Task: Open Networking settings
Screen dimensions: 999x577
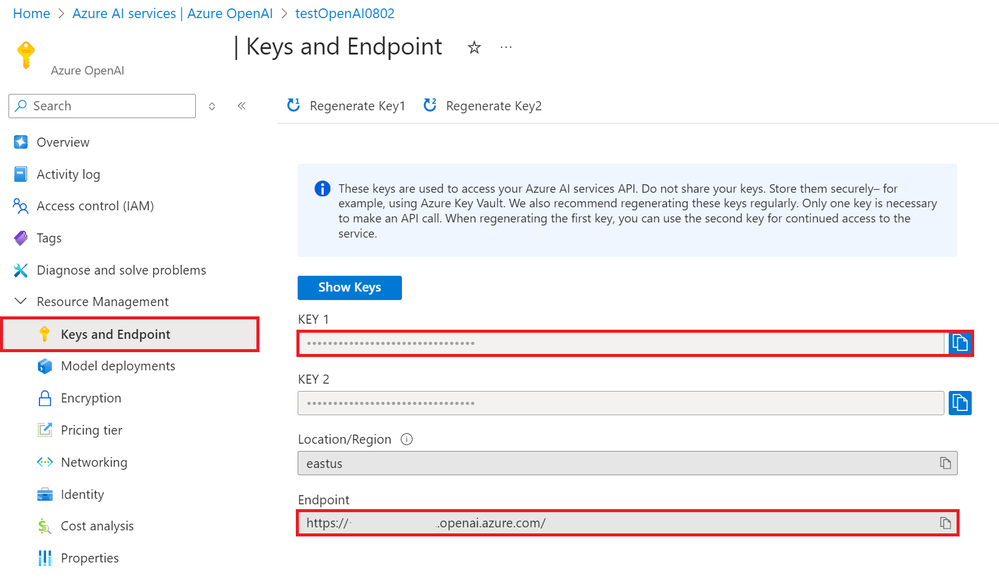Action: pyautogui.click(x=94, y=462)
